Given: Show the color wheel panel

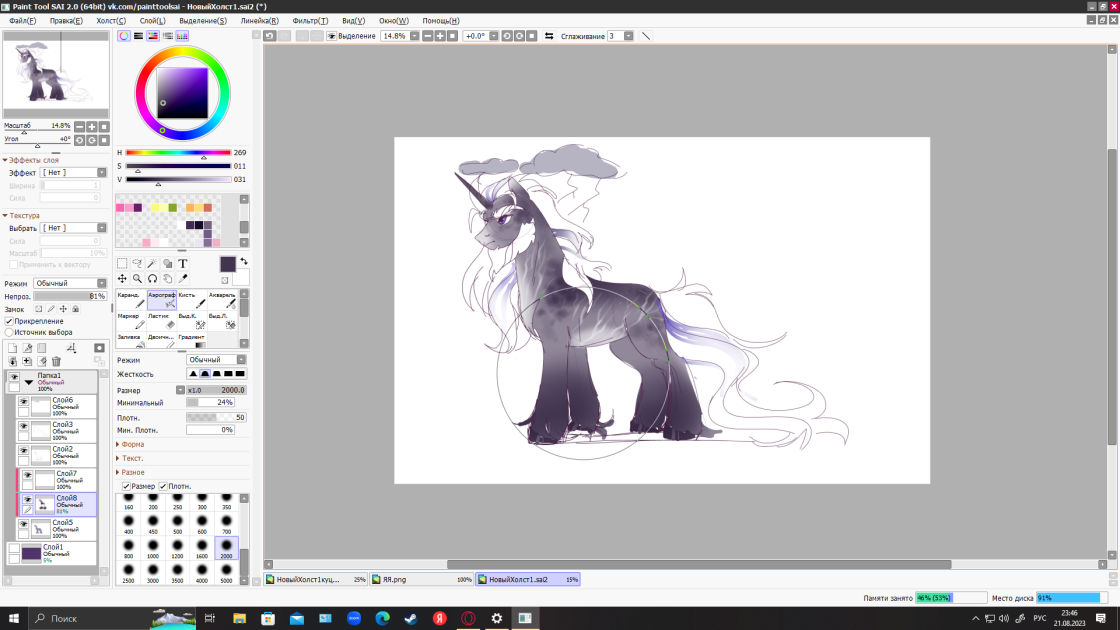Looking at the screenshot, I should pyautogui.click(x=124, y=36).
